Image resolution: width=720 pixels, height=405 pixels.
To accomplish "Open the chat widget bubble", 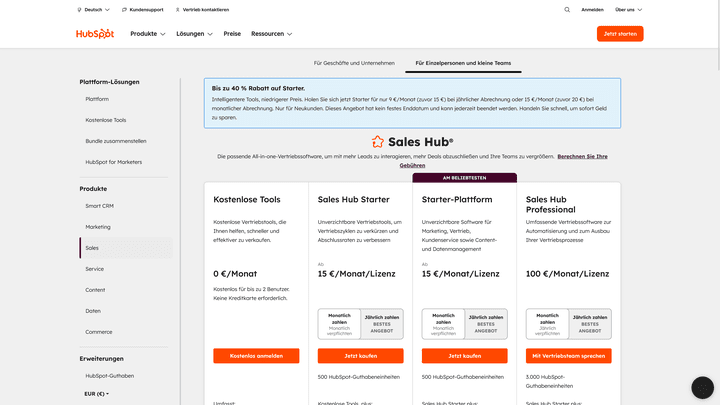I will pos(703,388).
